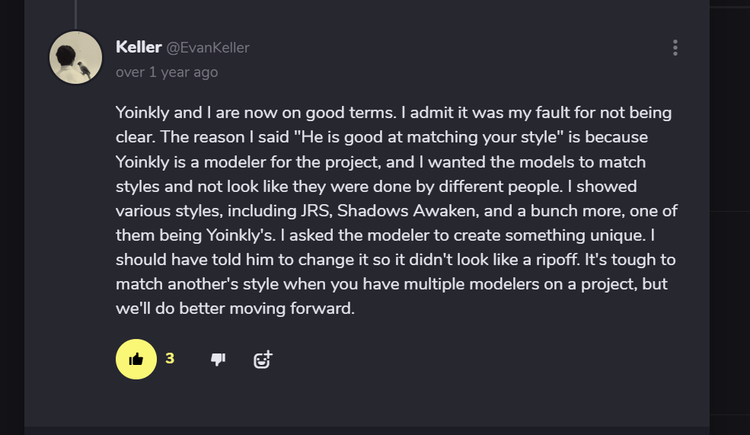Add an emoji reaction to comment

tap(263, 359)
